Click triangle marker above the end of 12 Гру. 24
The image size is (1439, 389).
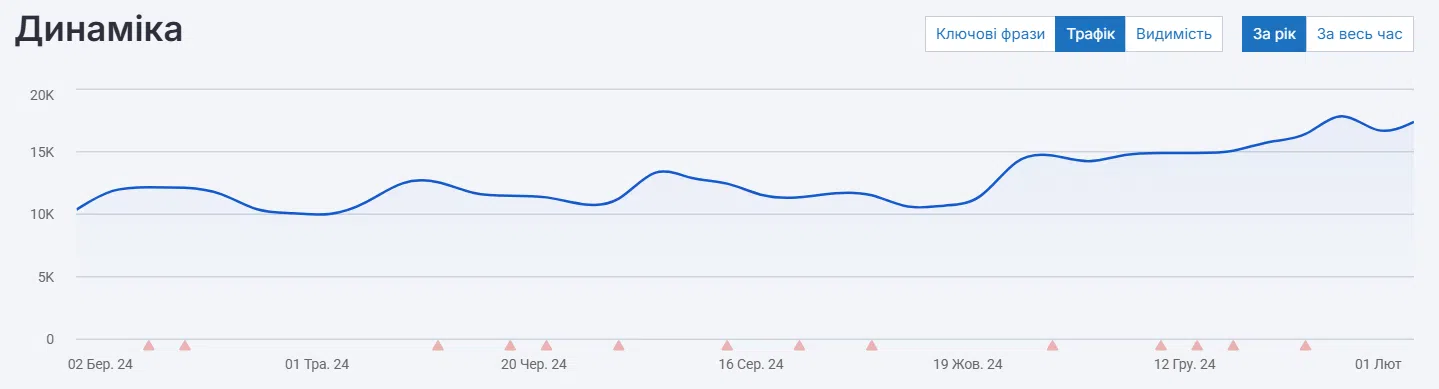[1197, 345]
